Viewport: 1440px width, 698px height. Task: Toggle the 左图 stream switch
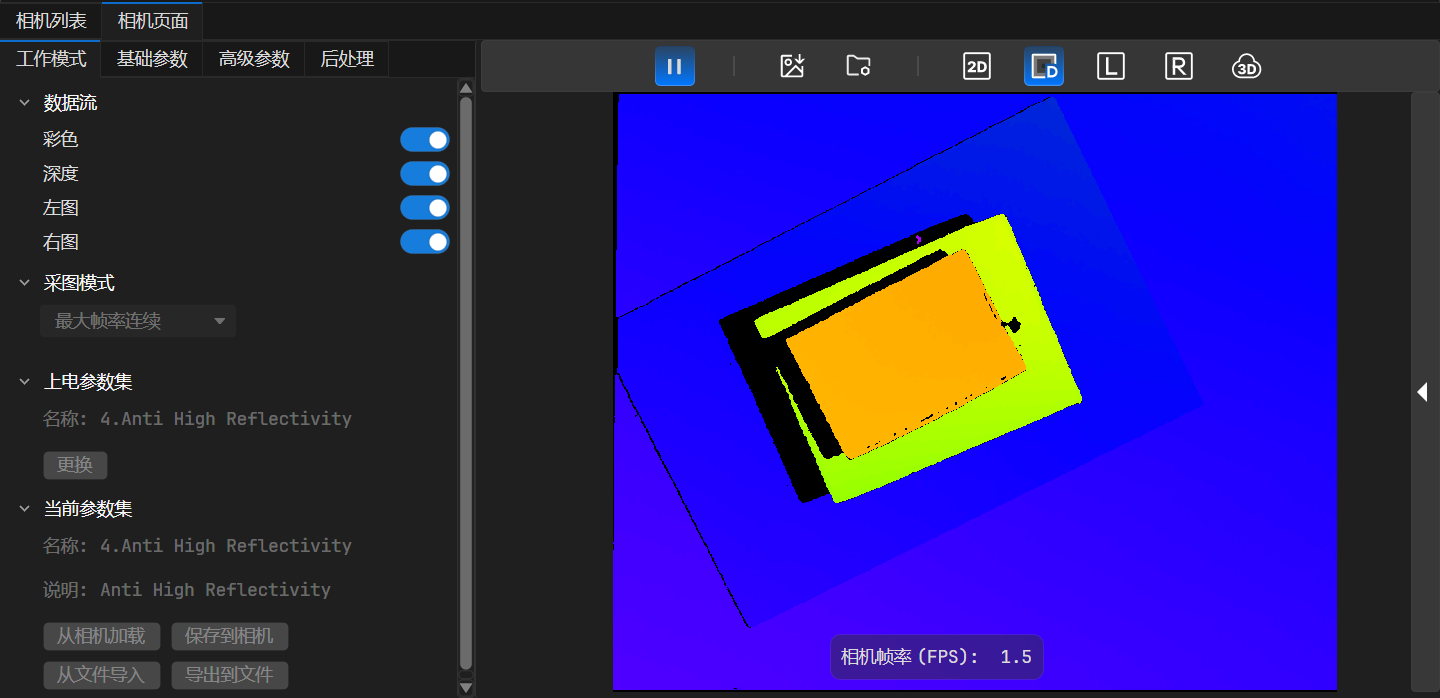[425, 208]
